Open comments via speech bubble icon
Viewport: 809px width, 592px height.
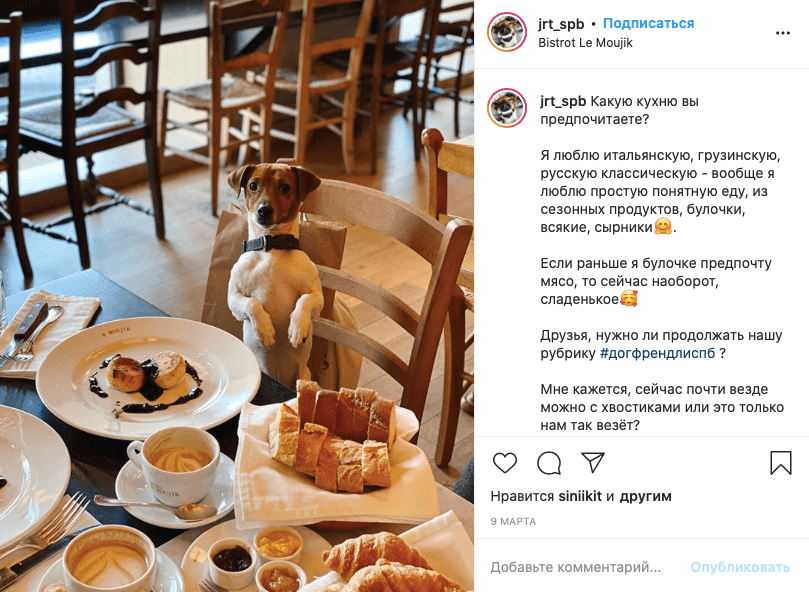point(549,462)
